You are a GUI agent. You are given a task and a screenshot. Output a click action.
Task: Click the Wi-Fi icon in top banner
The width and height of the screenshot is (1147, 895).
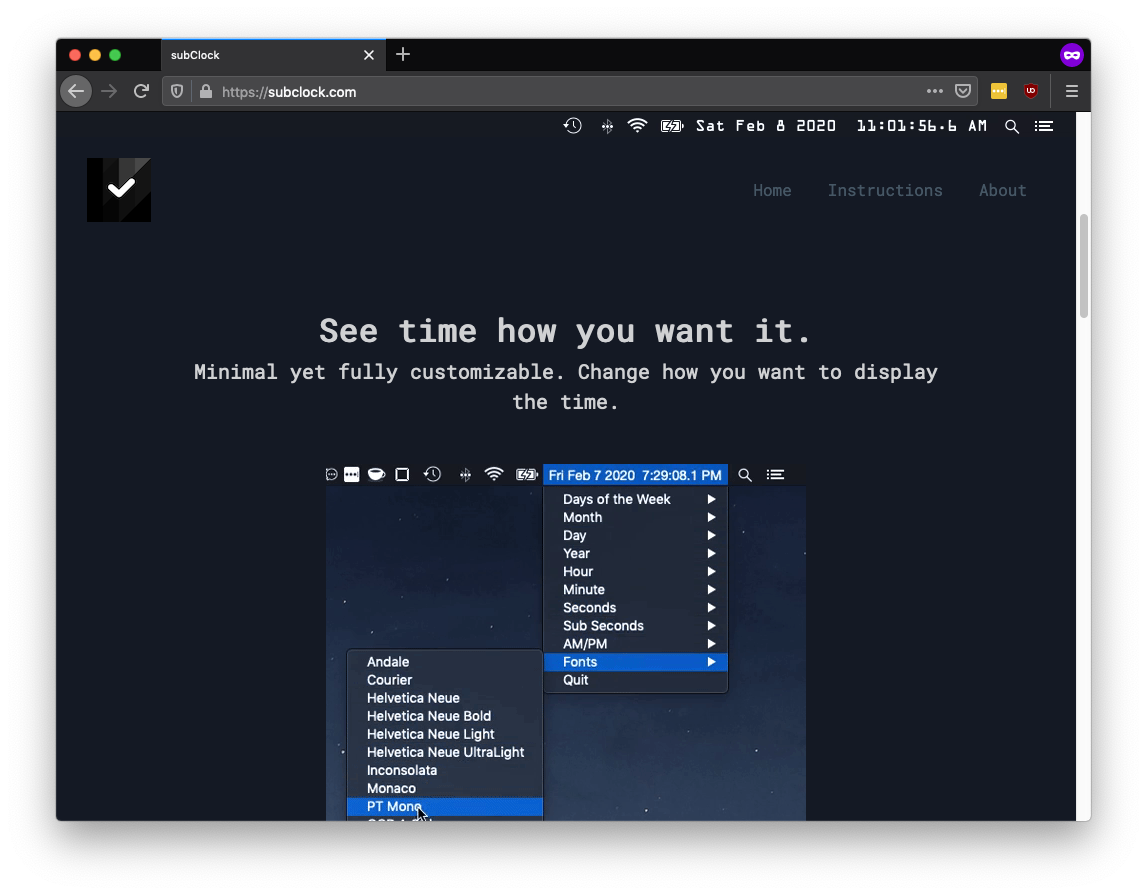pyautogui.click(x=637, y=126)
